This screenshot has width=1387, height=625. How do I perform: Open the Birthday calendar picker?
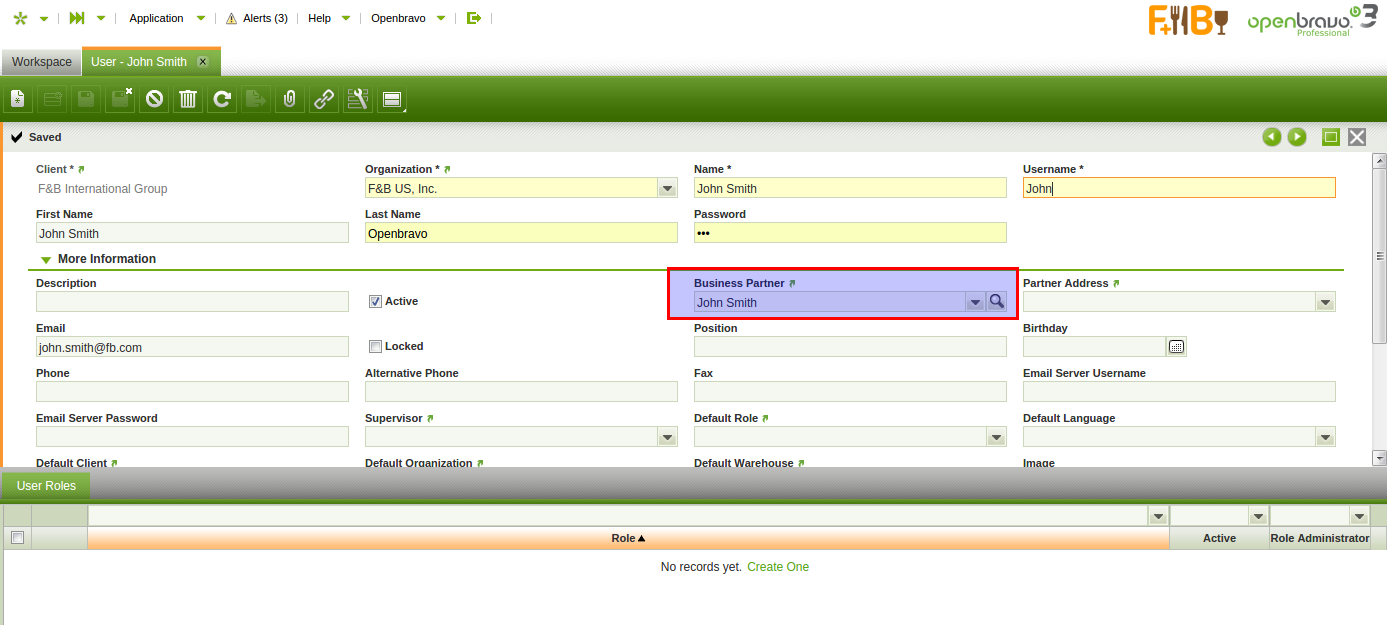point(1176,347)
